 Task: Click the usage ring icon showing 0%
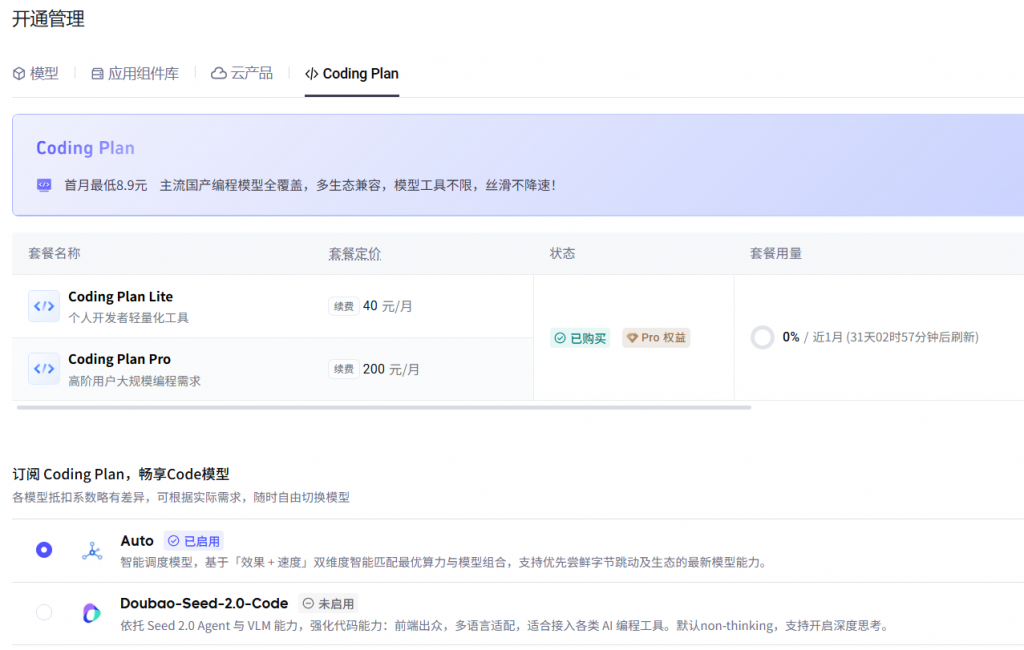(762, 337)
